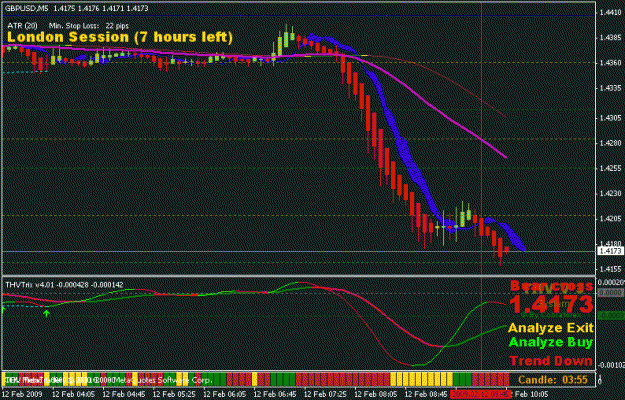Click the second green up arrow signal
The height and width of the screenshot is (400, 625).
(x=47, y=314)
